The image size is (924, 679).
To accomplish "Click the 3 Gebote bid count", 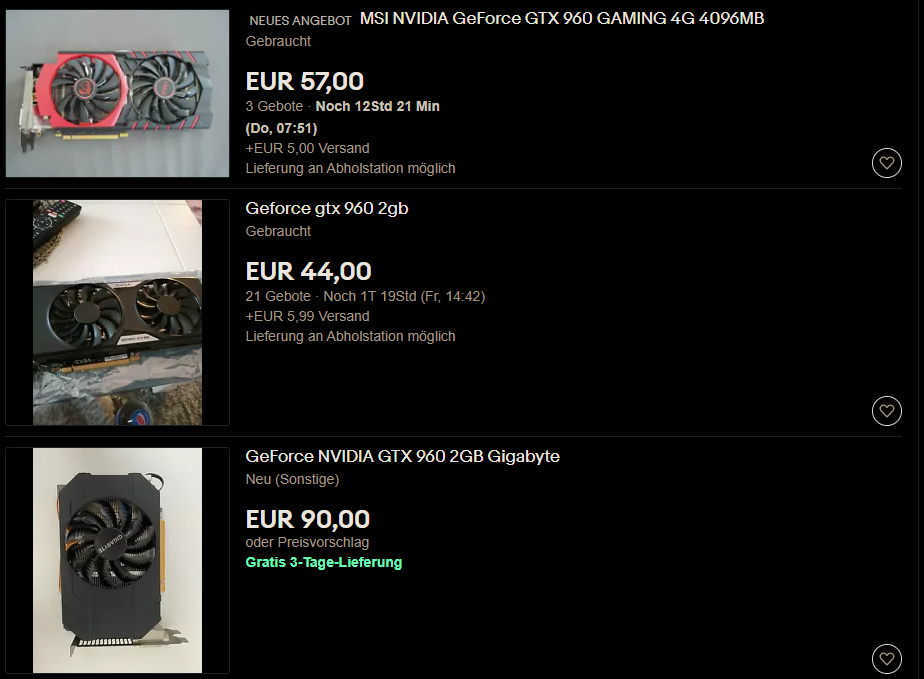I will pyautogui.click(x=274, y=107).
